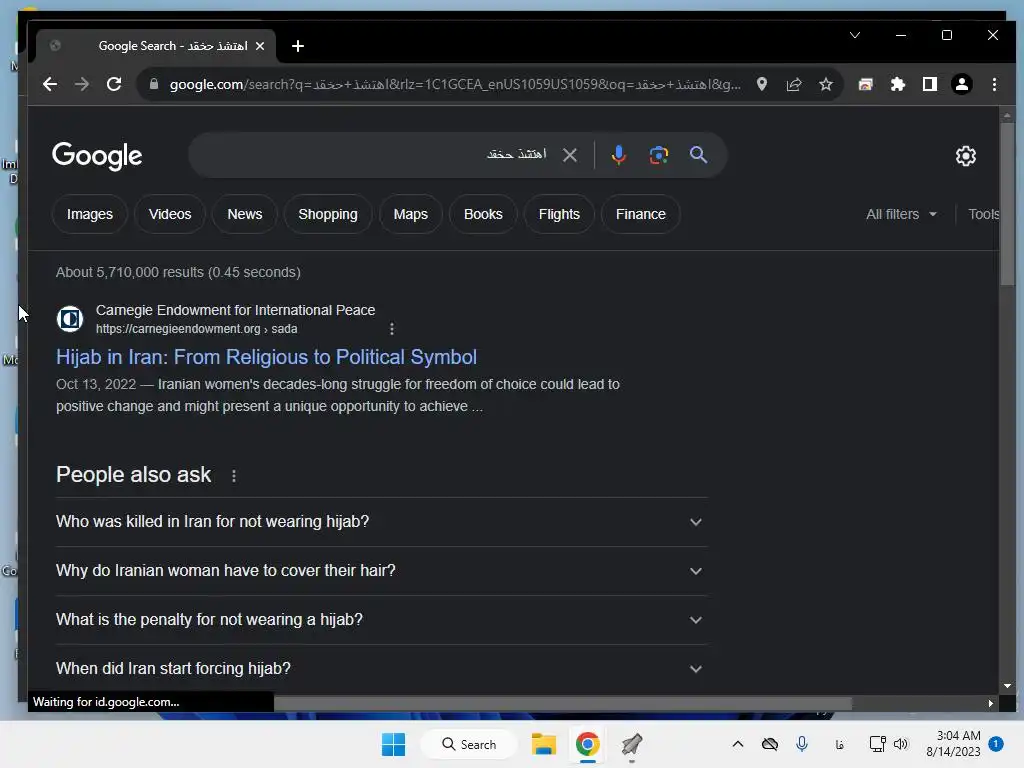This screenshot has width=1024, height=768.
Task: Show hidden system tray icons
Action: pyautogui.click(x=737, y=744)
